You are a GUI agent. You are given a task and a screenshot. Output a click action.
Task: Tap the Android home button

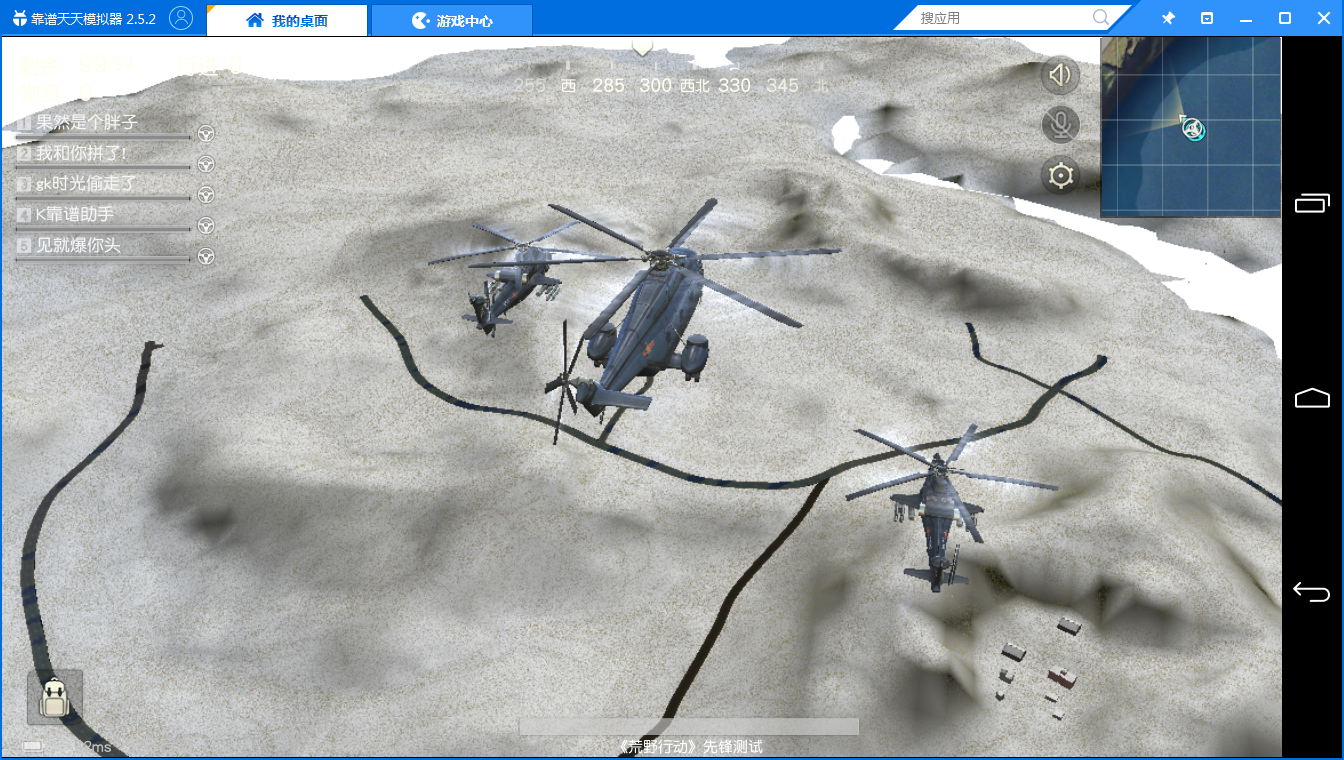[1312, 398]
